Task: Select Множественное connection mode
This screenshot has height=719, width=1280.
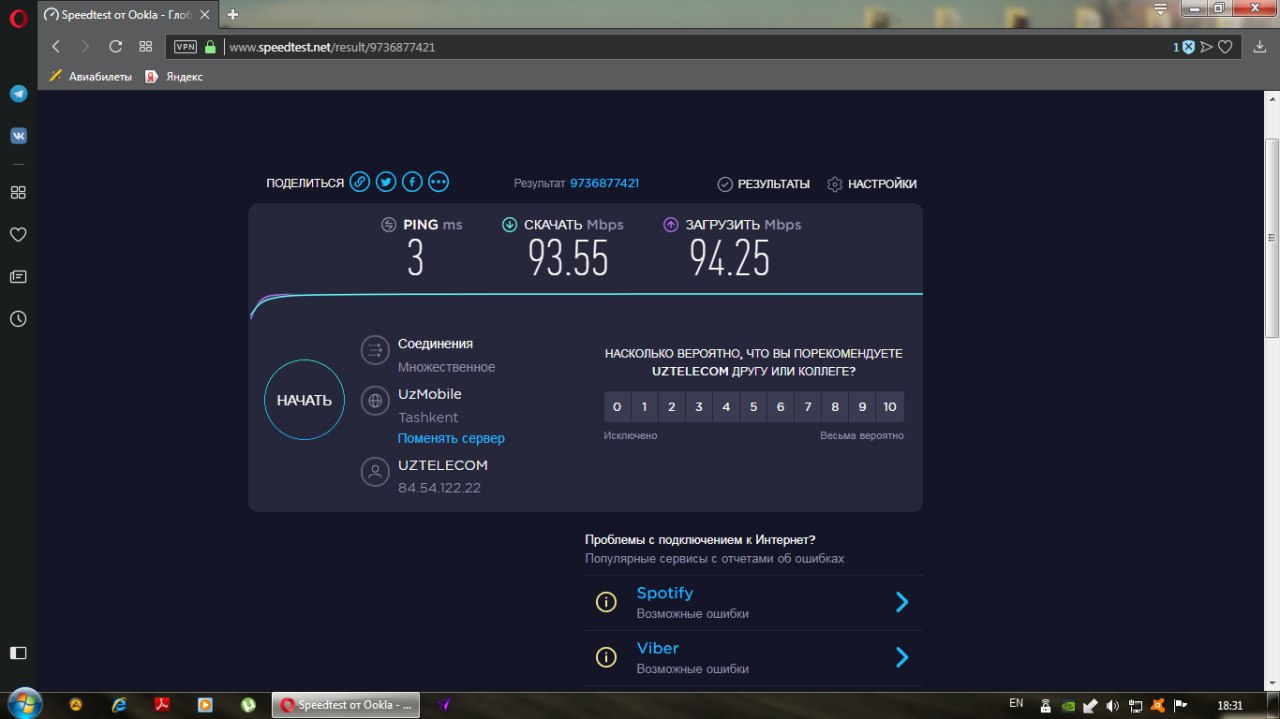Action: [446, 367]
